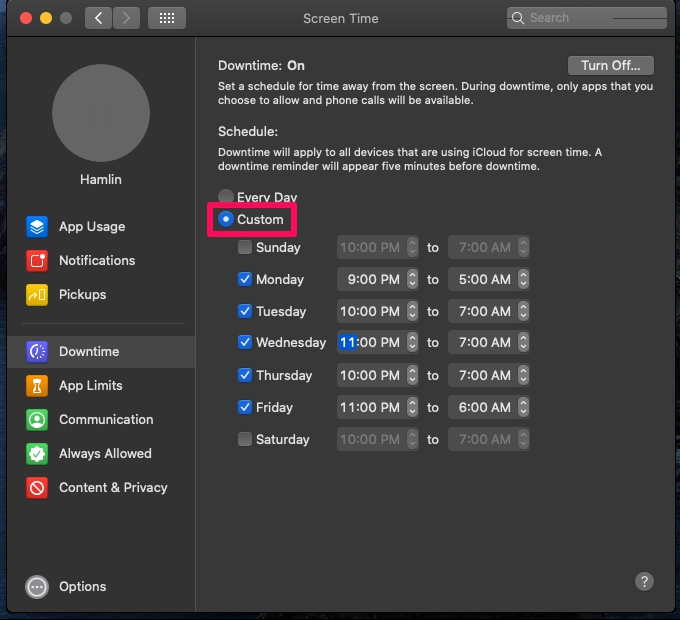This screenshot has width=680, height=620.
Task: Click the App Usage sidebar icon
Action: coord(37,227)
